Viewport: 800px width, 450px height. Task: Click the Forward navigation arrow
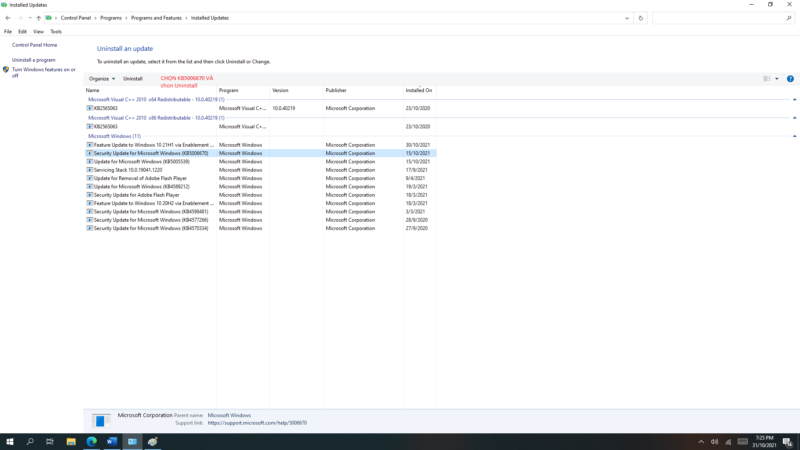20,18
